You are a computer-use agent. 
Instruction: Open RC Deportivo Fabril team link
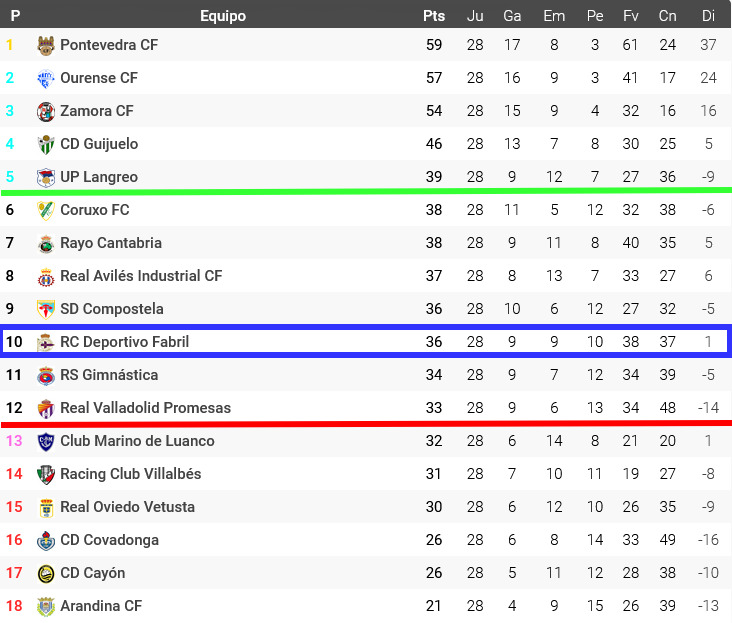[124, 342]
